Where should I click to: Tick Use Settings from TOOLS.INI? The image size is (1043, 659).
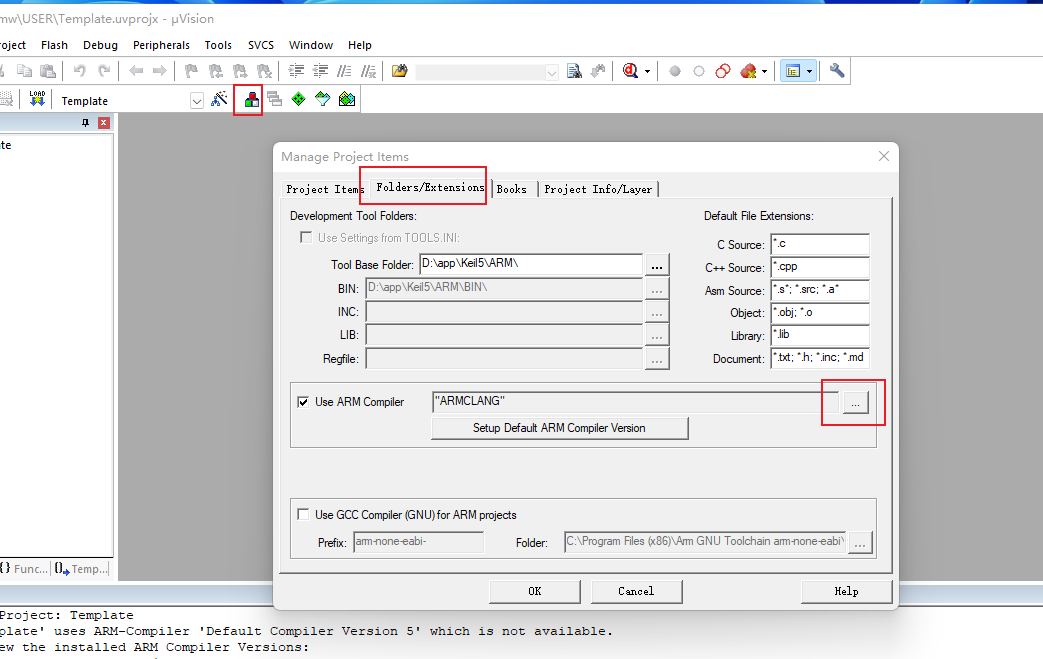306,237
